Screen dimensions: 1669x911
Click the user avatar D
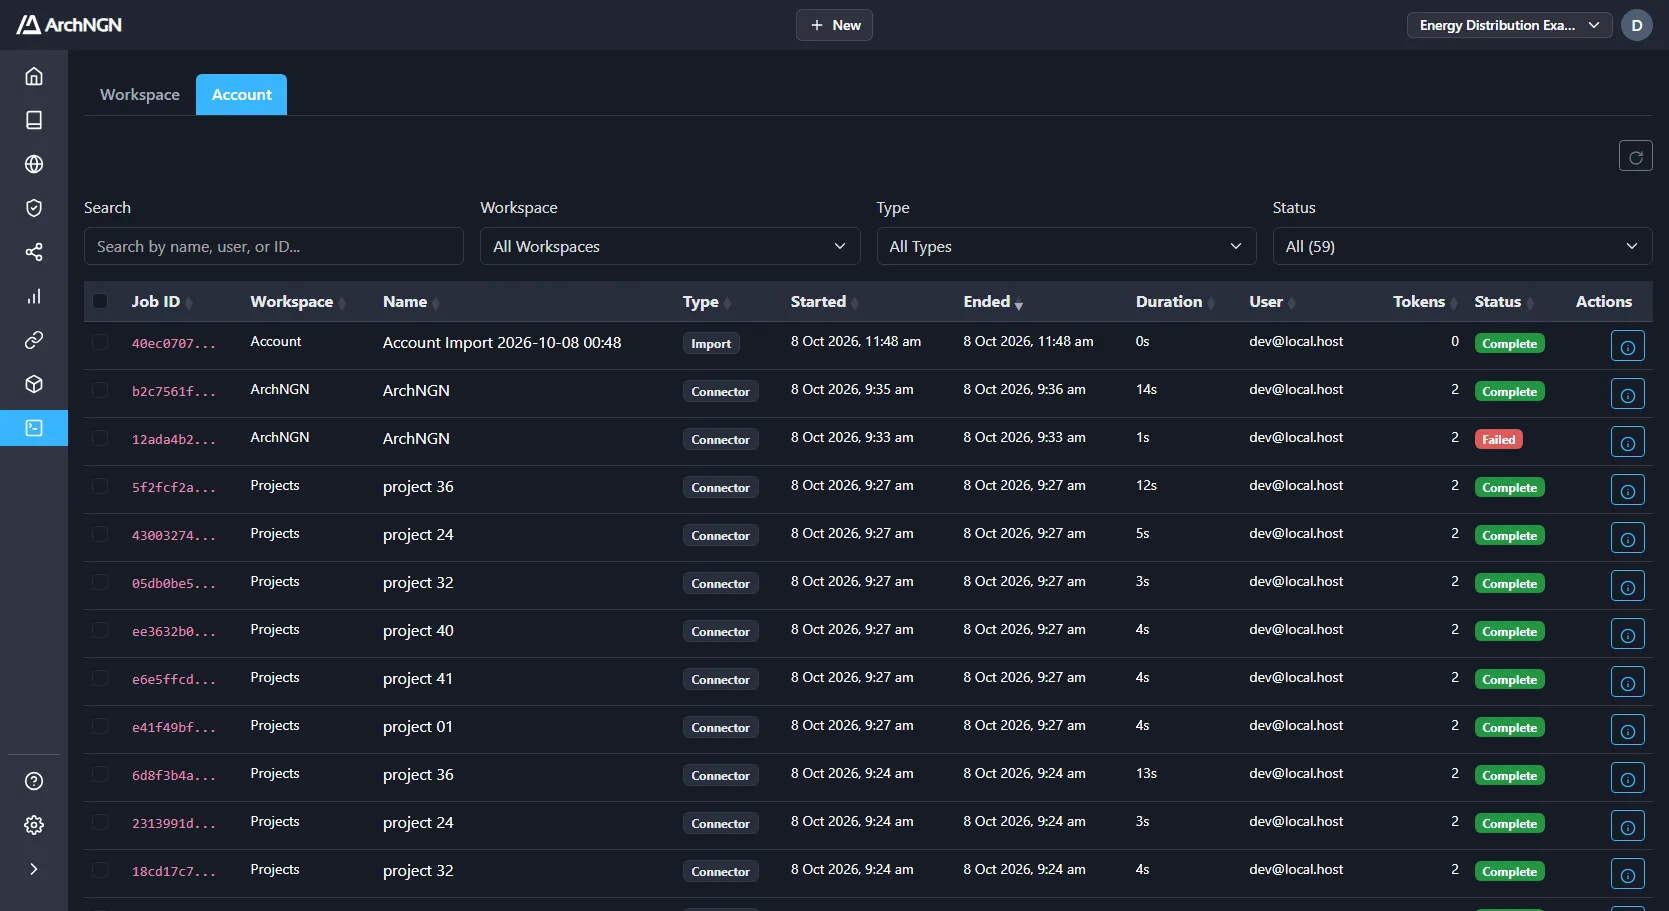[1637, 25]
